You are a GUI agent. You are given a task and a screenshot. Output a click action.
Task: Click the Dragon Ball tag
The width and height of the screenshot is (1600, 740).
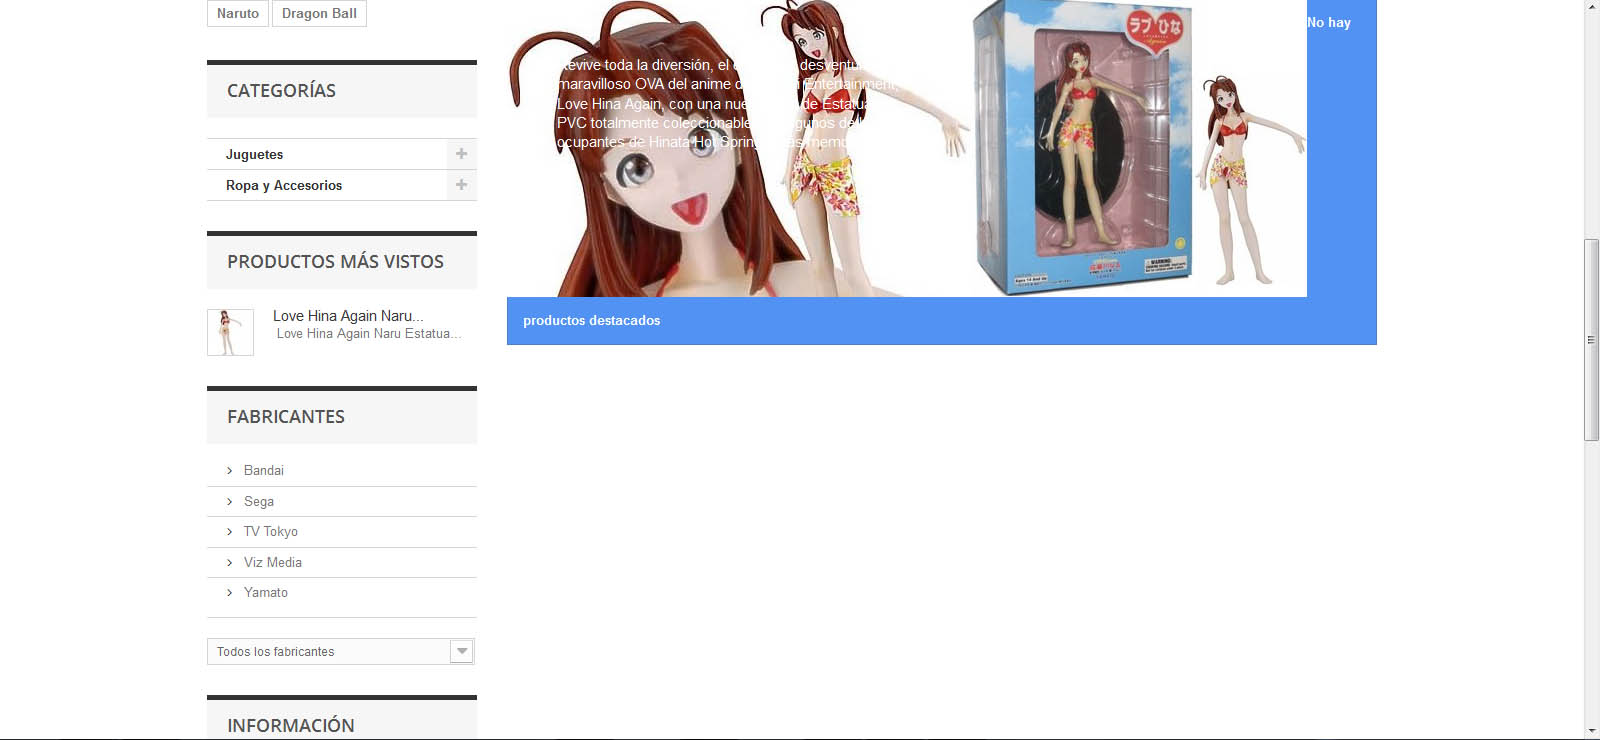[319, 13]
